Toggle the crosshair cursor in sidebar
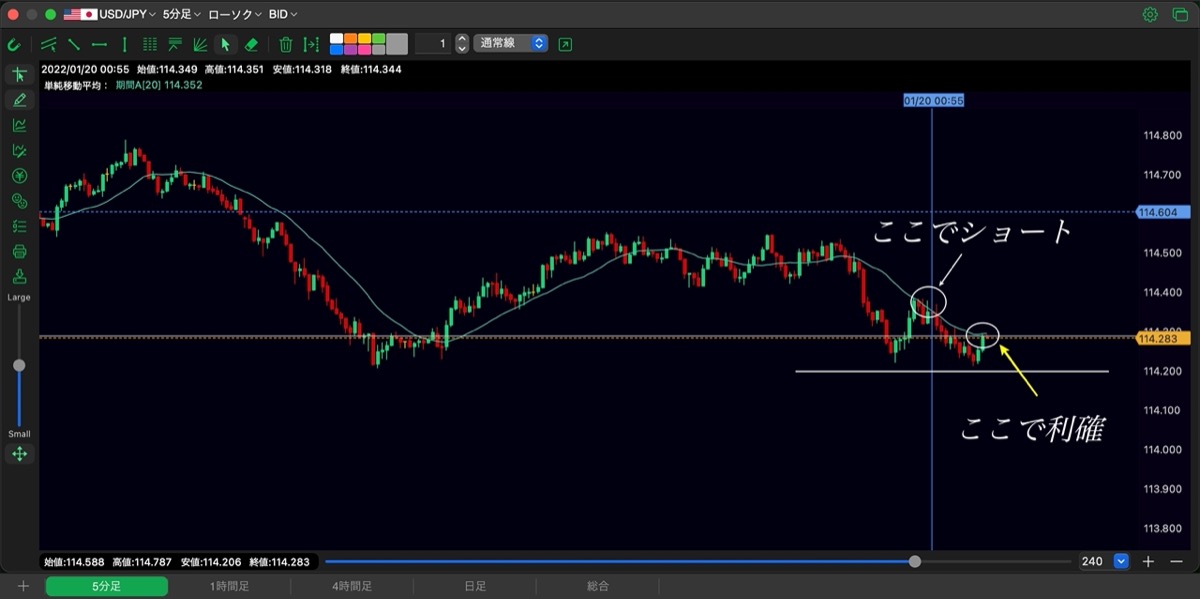 point(19,75)
